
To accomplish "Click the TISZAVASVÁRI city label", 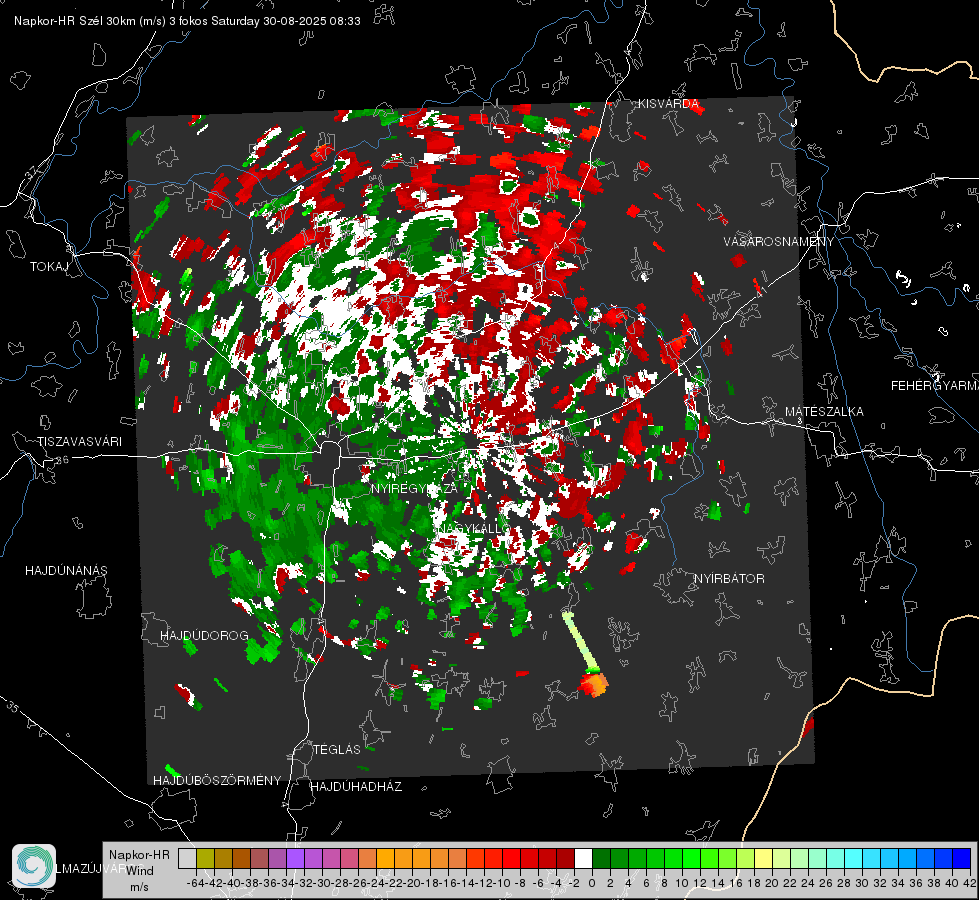I will (79, 442).
